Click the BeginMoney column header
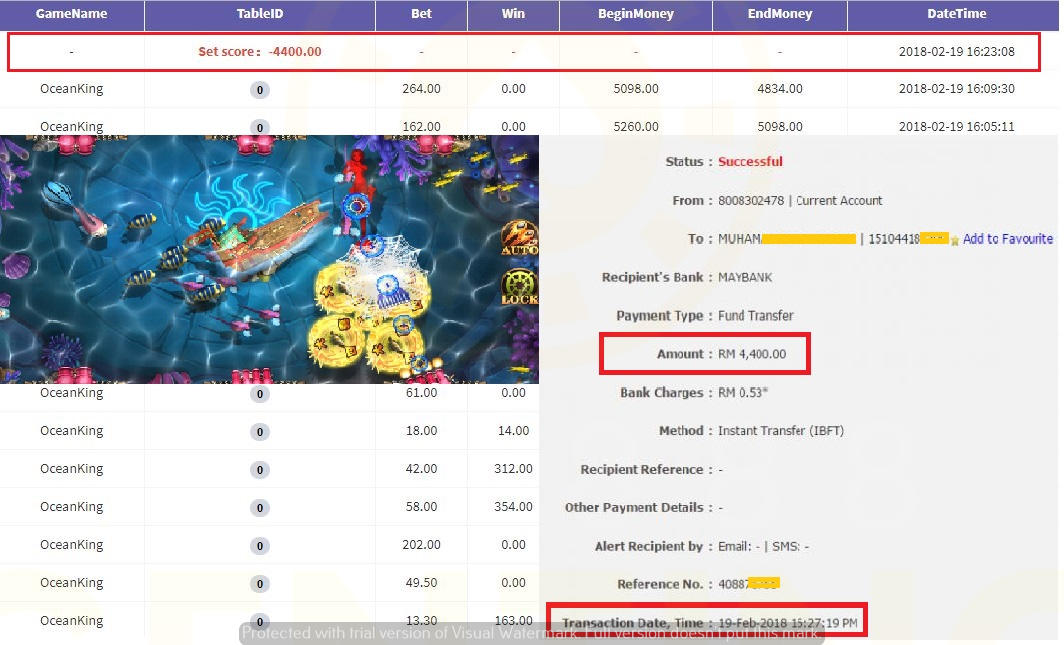Screen dimensions: 1064x645 636,15
